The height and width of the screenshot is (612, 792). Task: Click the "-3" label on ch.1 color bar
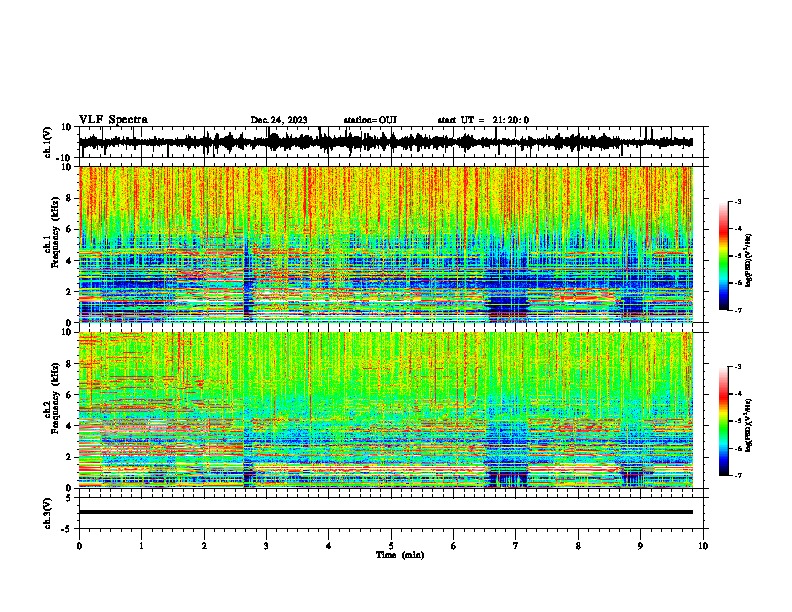[x=737, y=202]
